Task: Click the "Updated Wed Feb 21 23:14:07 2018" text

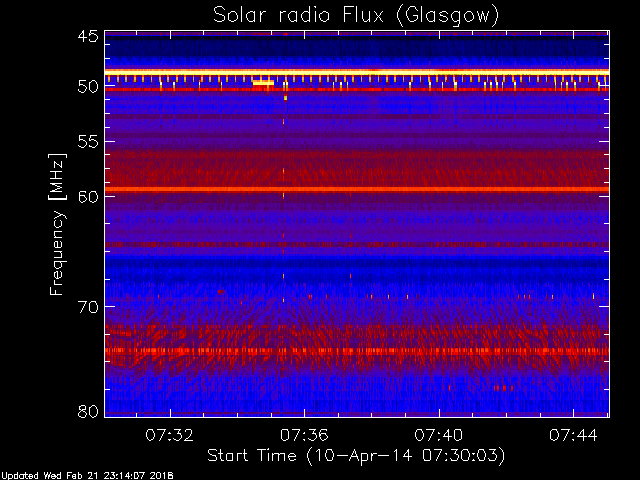Action: (x=87, y=476)
